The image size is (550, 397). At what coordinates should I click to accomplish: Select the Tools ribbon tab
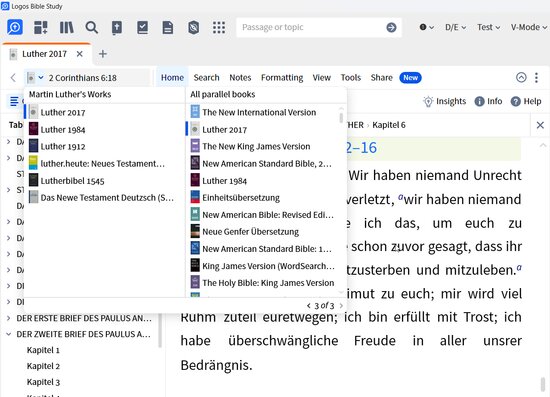[351, 78]
